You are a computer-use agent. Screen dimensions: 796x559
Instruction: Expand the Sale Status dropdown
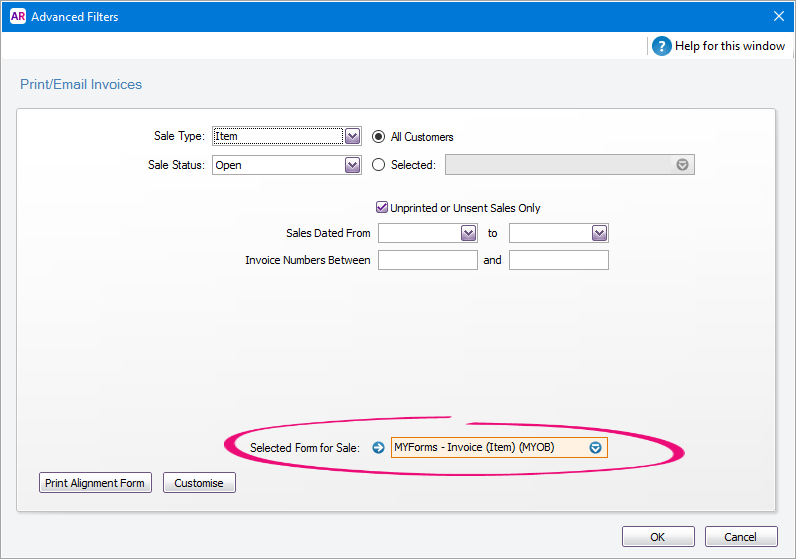point(352,165)
